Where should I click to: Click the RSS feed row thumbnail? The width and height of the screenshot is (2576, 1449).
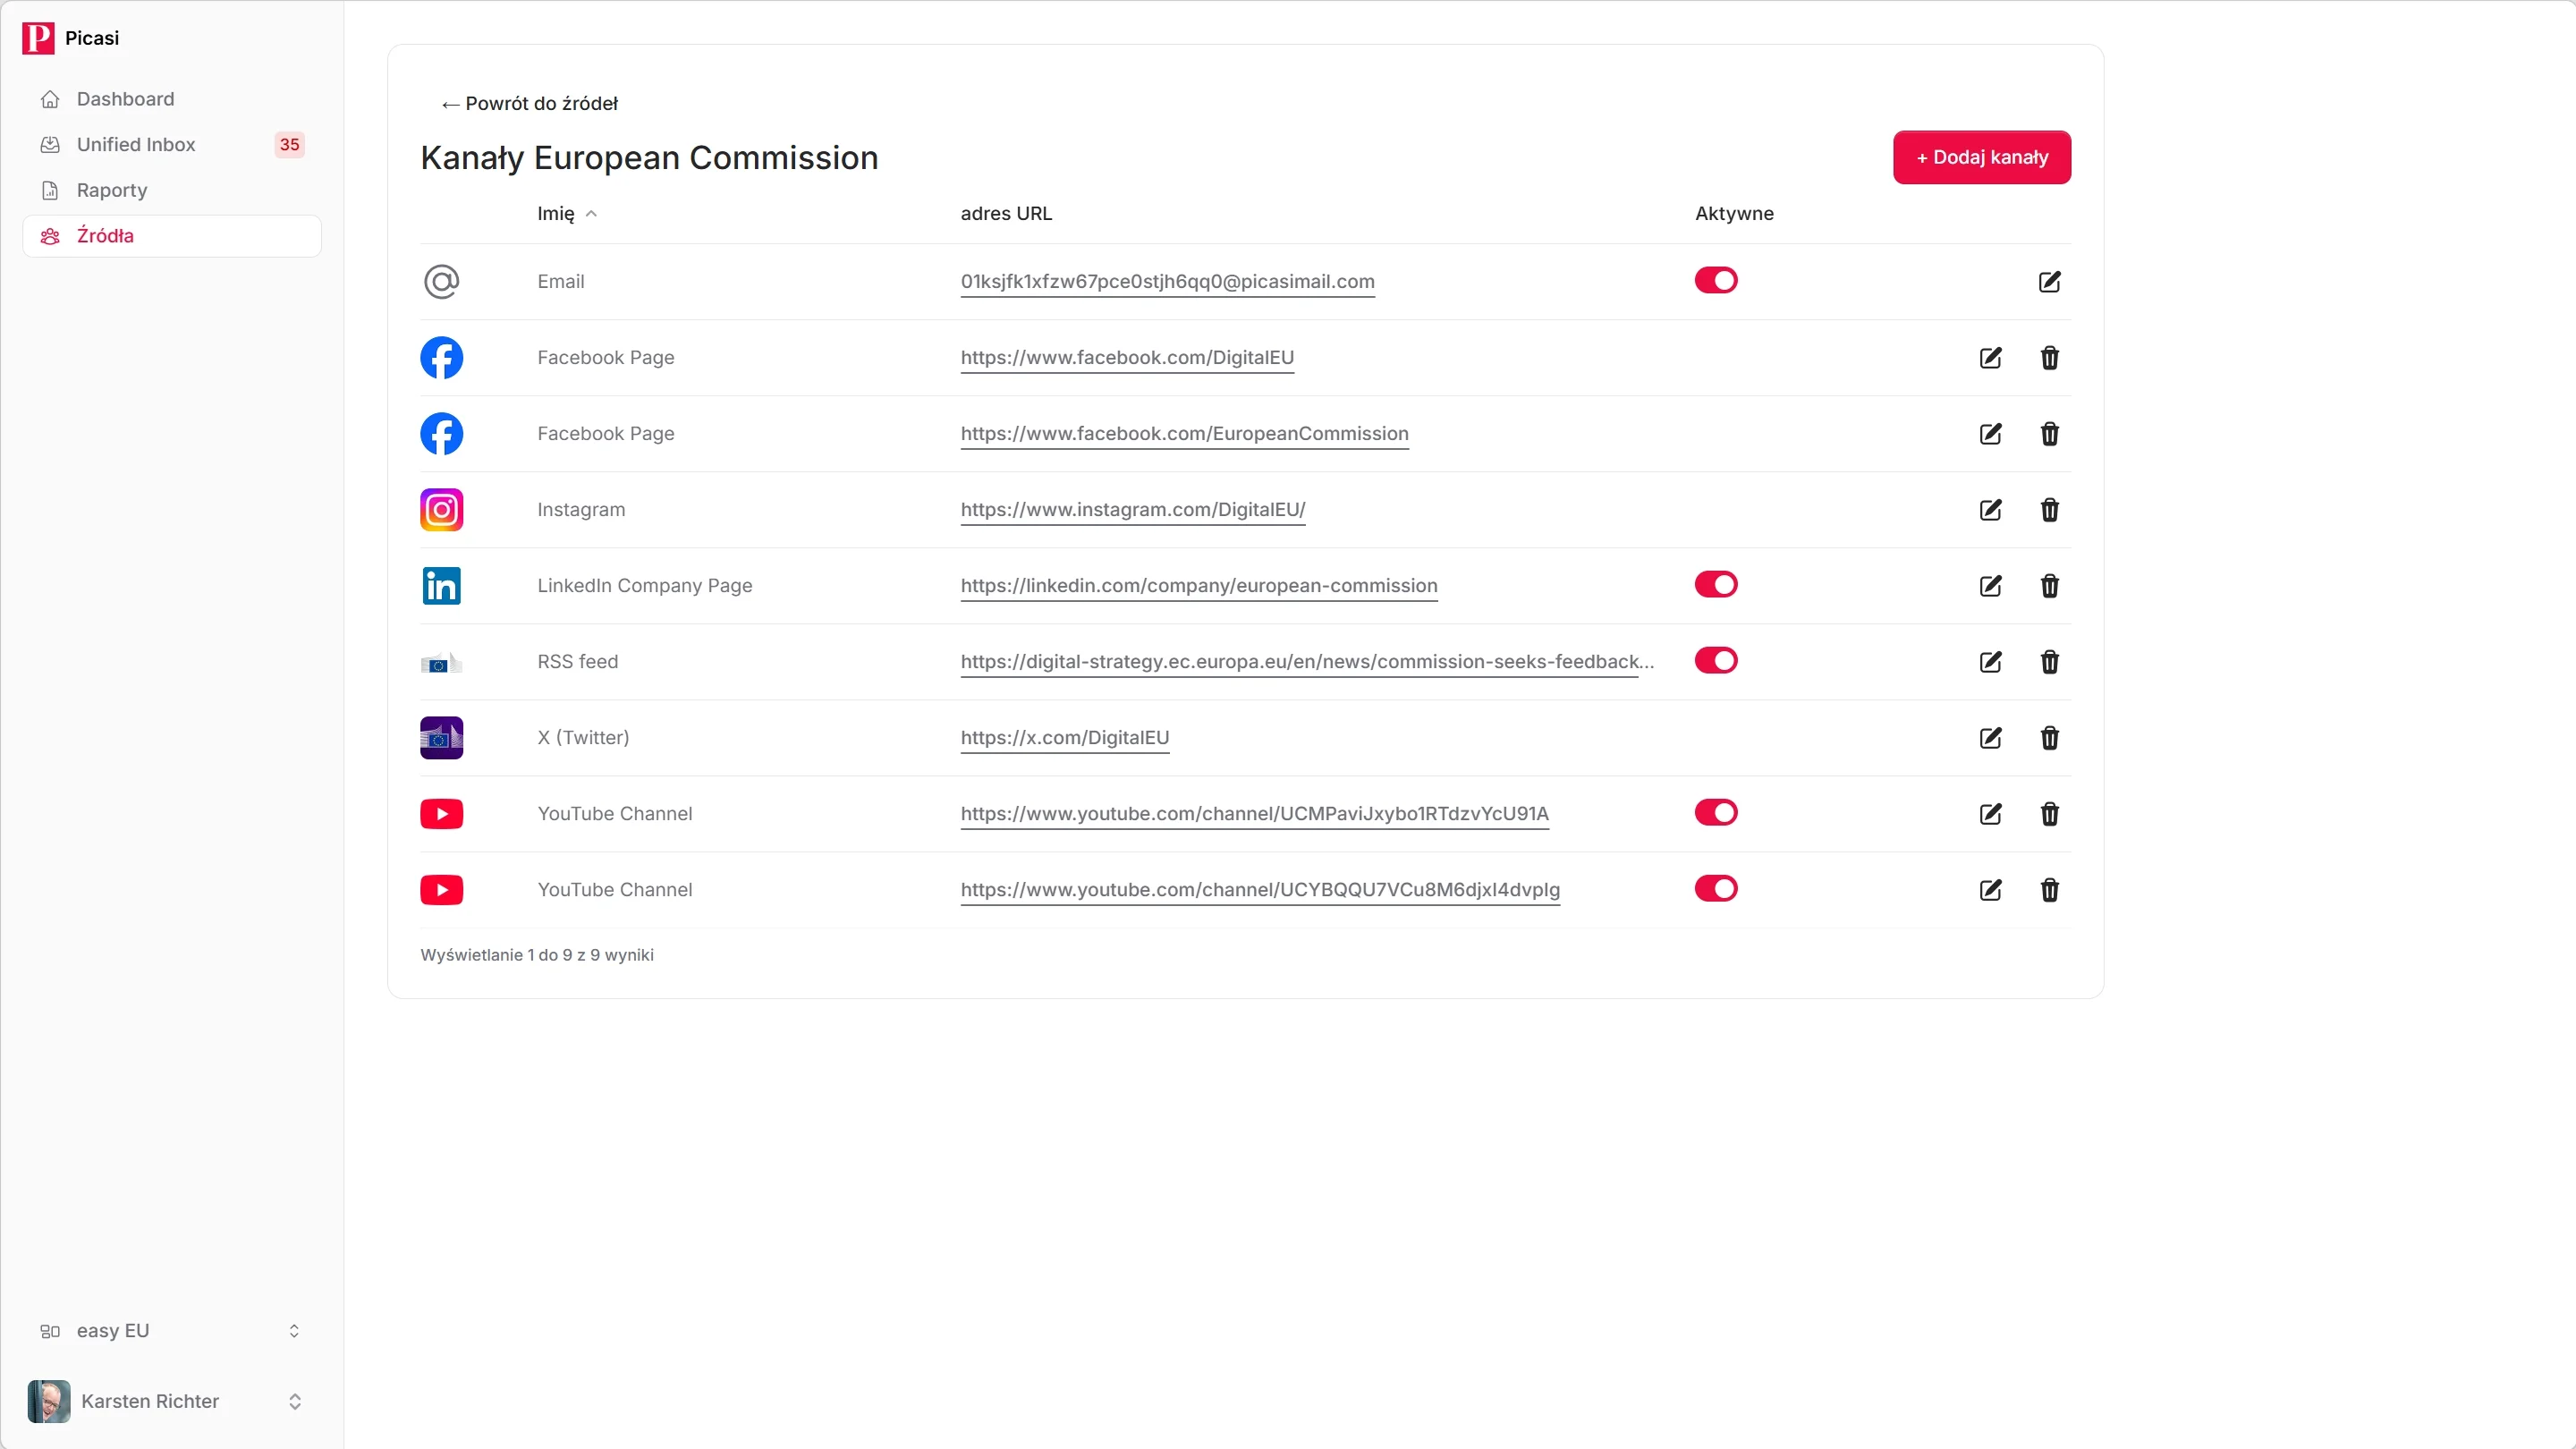click(441, 662)
